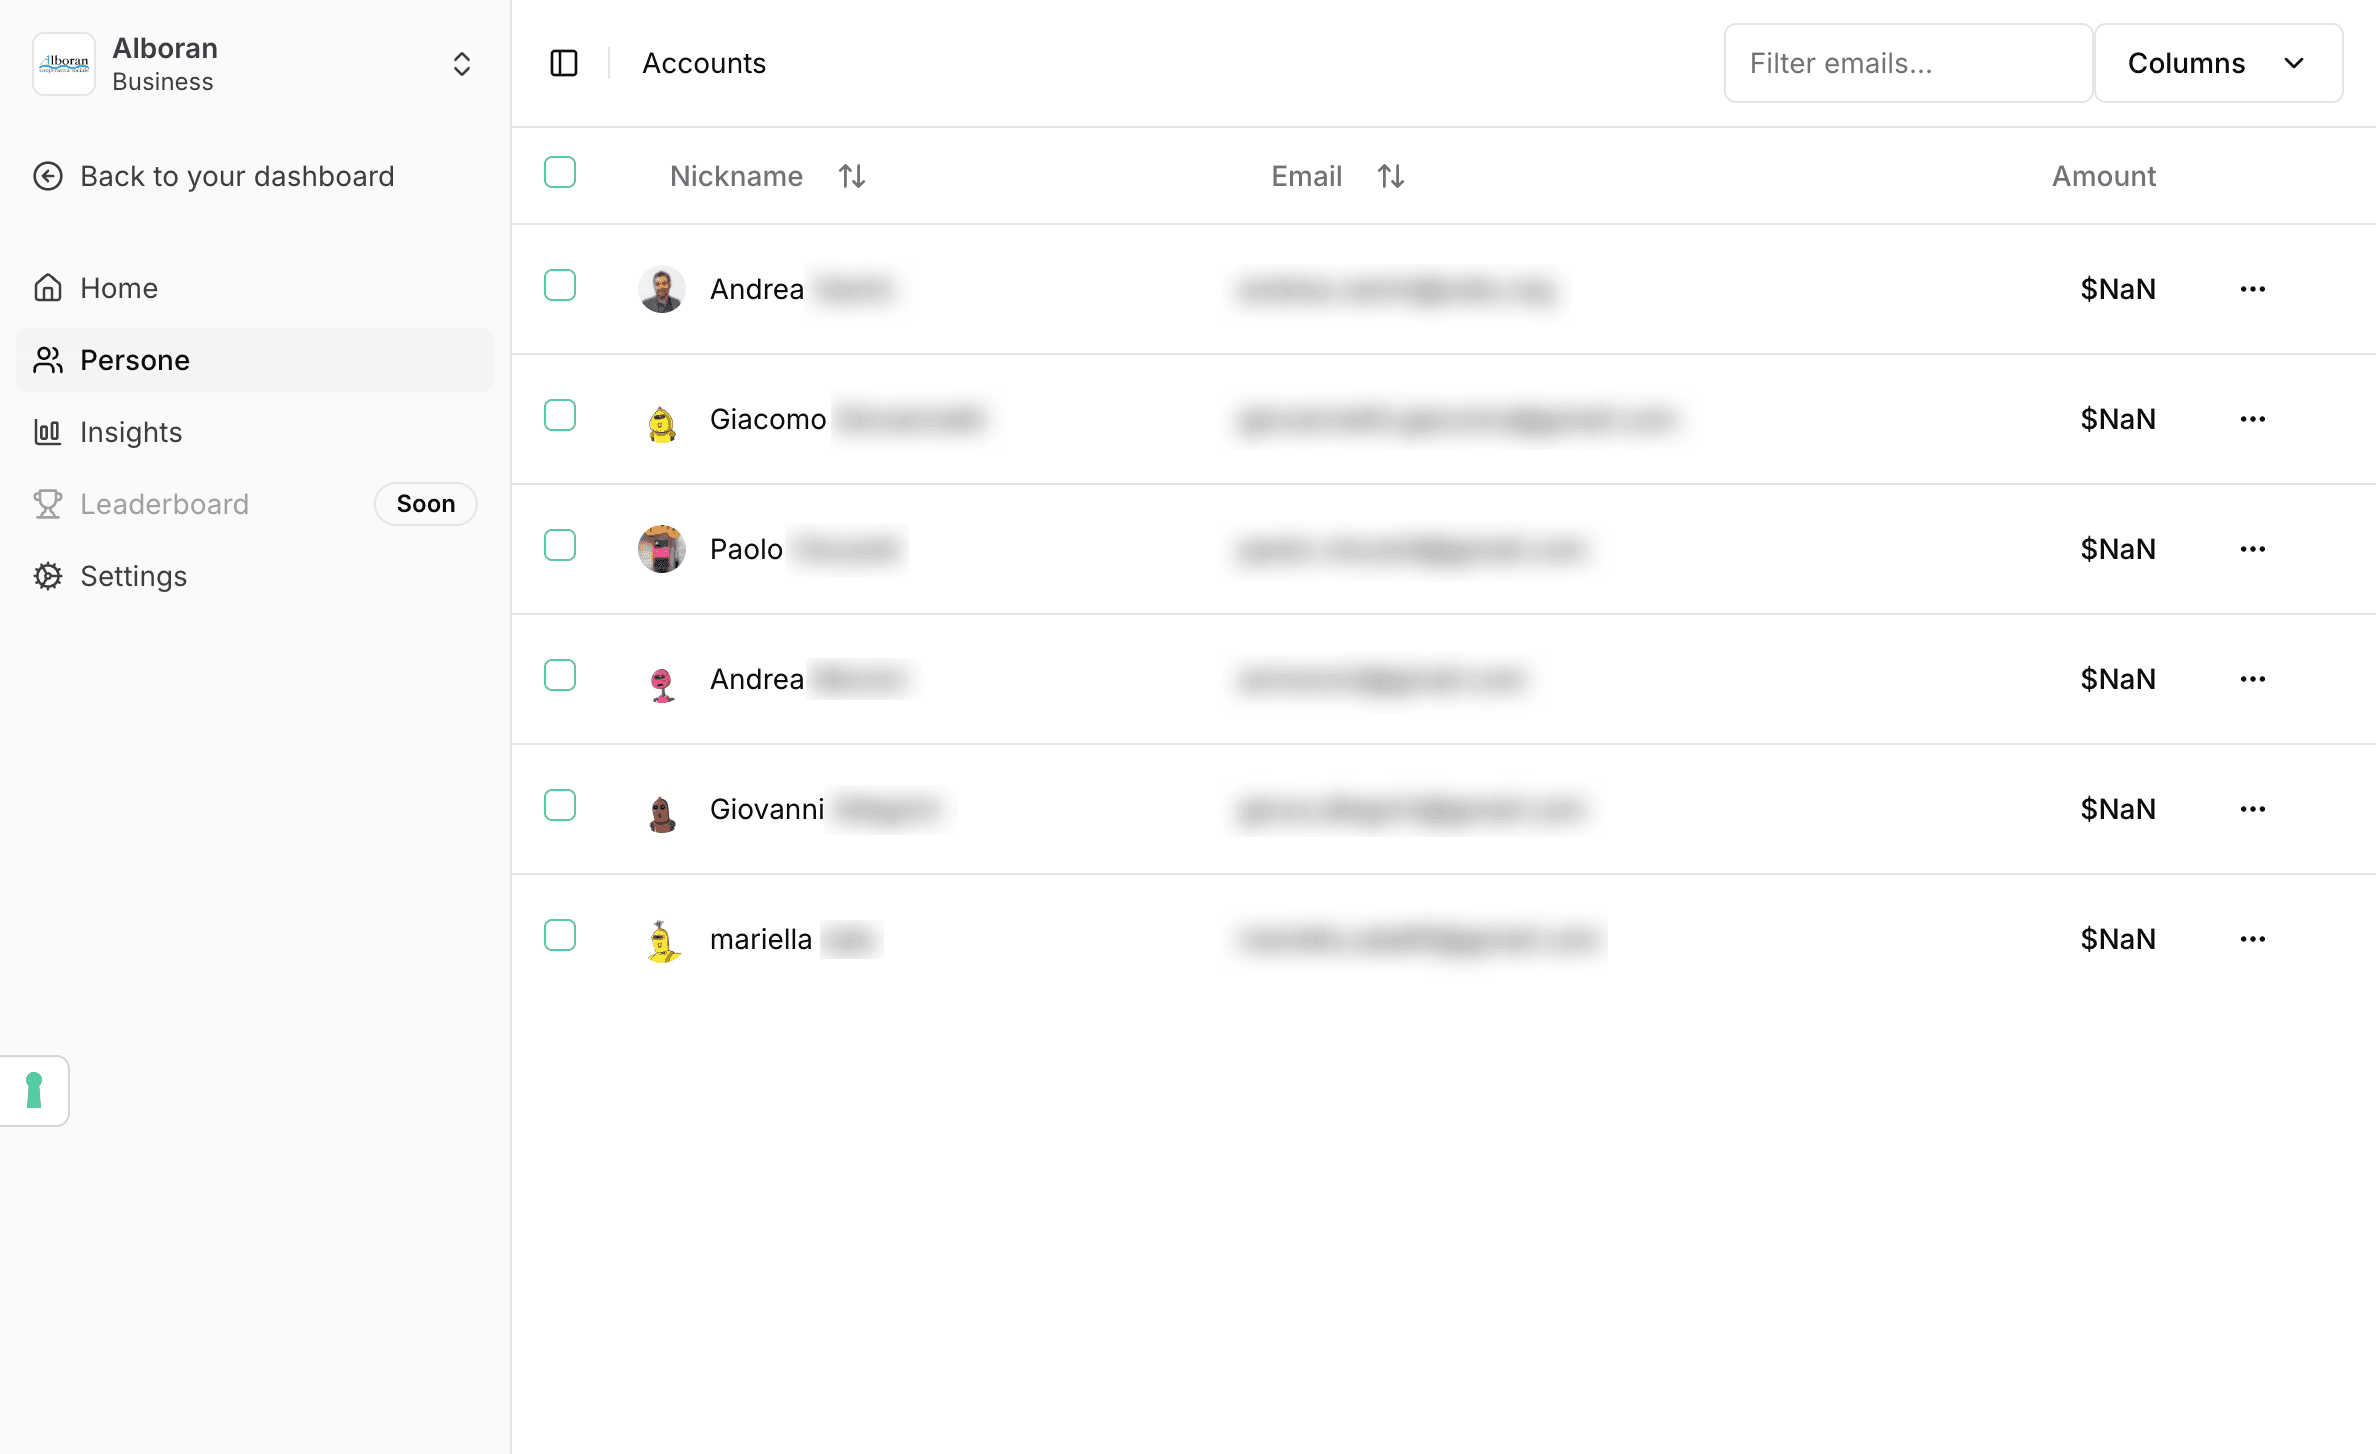Check the select-all header checkbox
The image size is (2376, 1454).
pyautogui.click(x=560, y=173)
